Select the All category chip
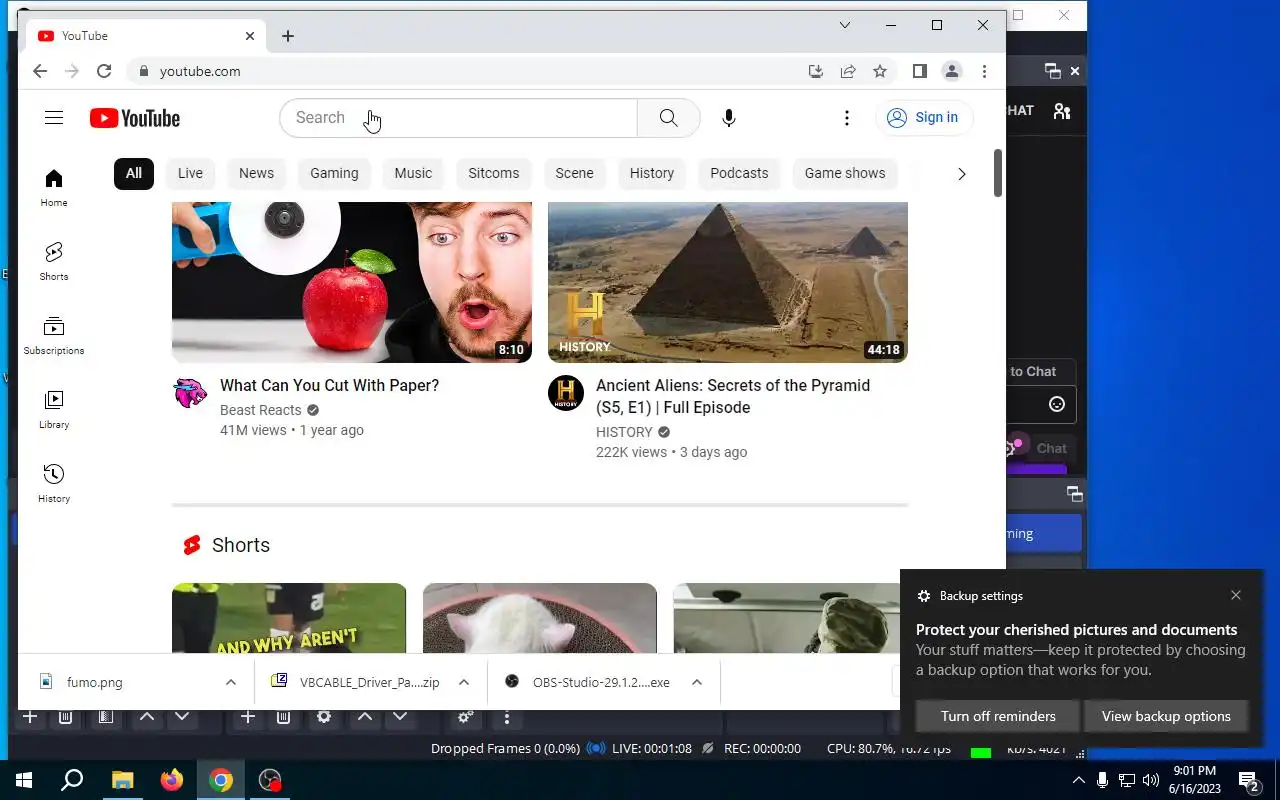 [134, 173]
